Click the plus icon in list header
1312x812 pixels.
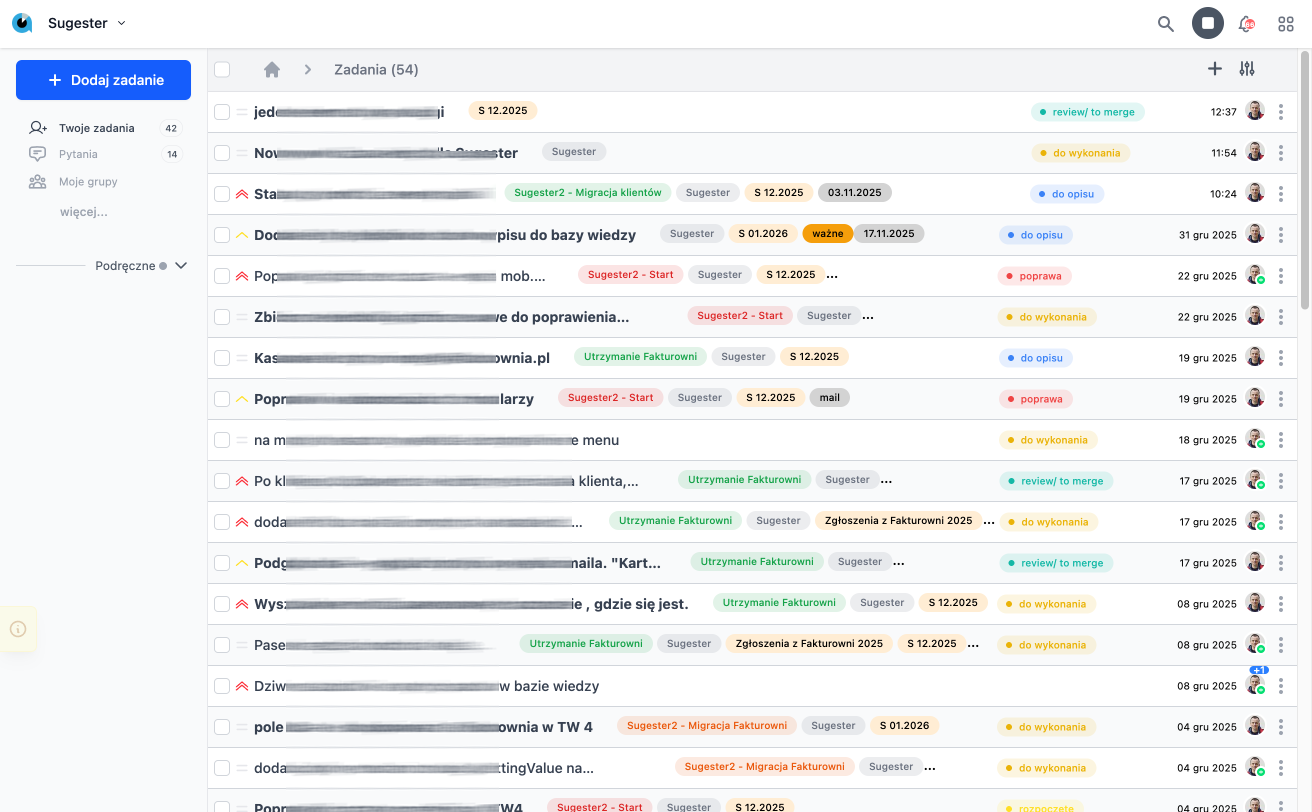pos(1215,69)
